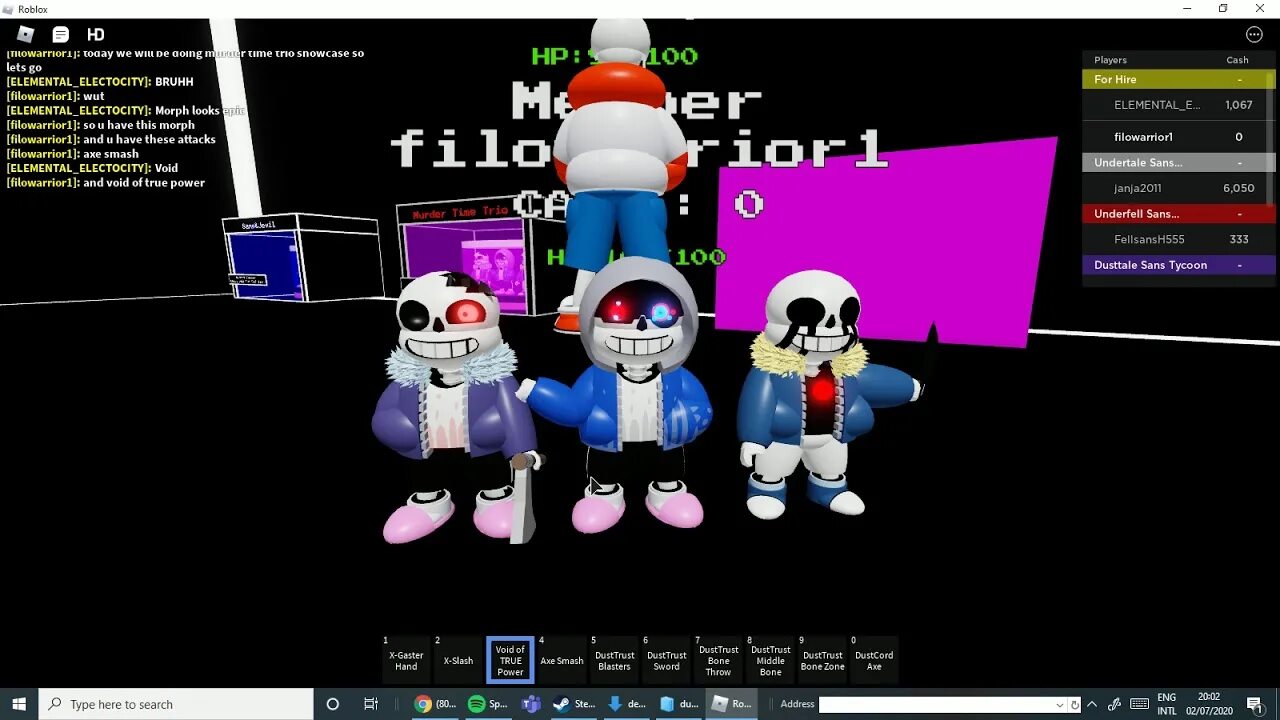Image resolution: width=1280 pixels, height=720 pixels.
Task: Open the three-dots settings menu in the top bar
Action: (1254, 35)
